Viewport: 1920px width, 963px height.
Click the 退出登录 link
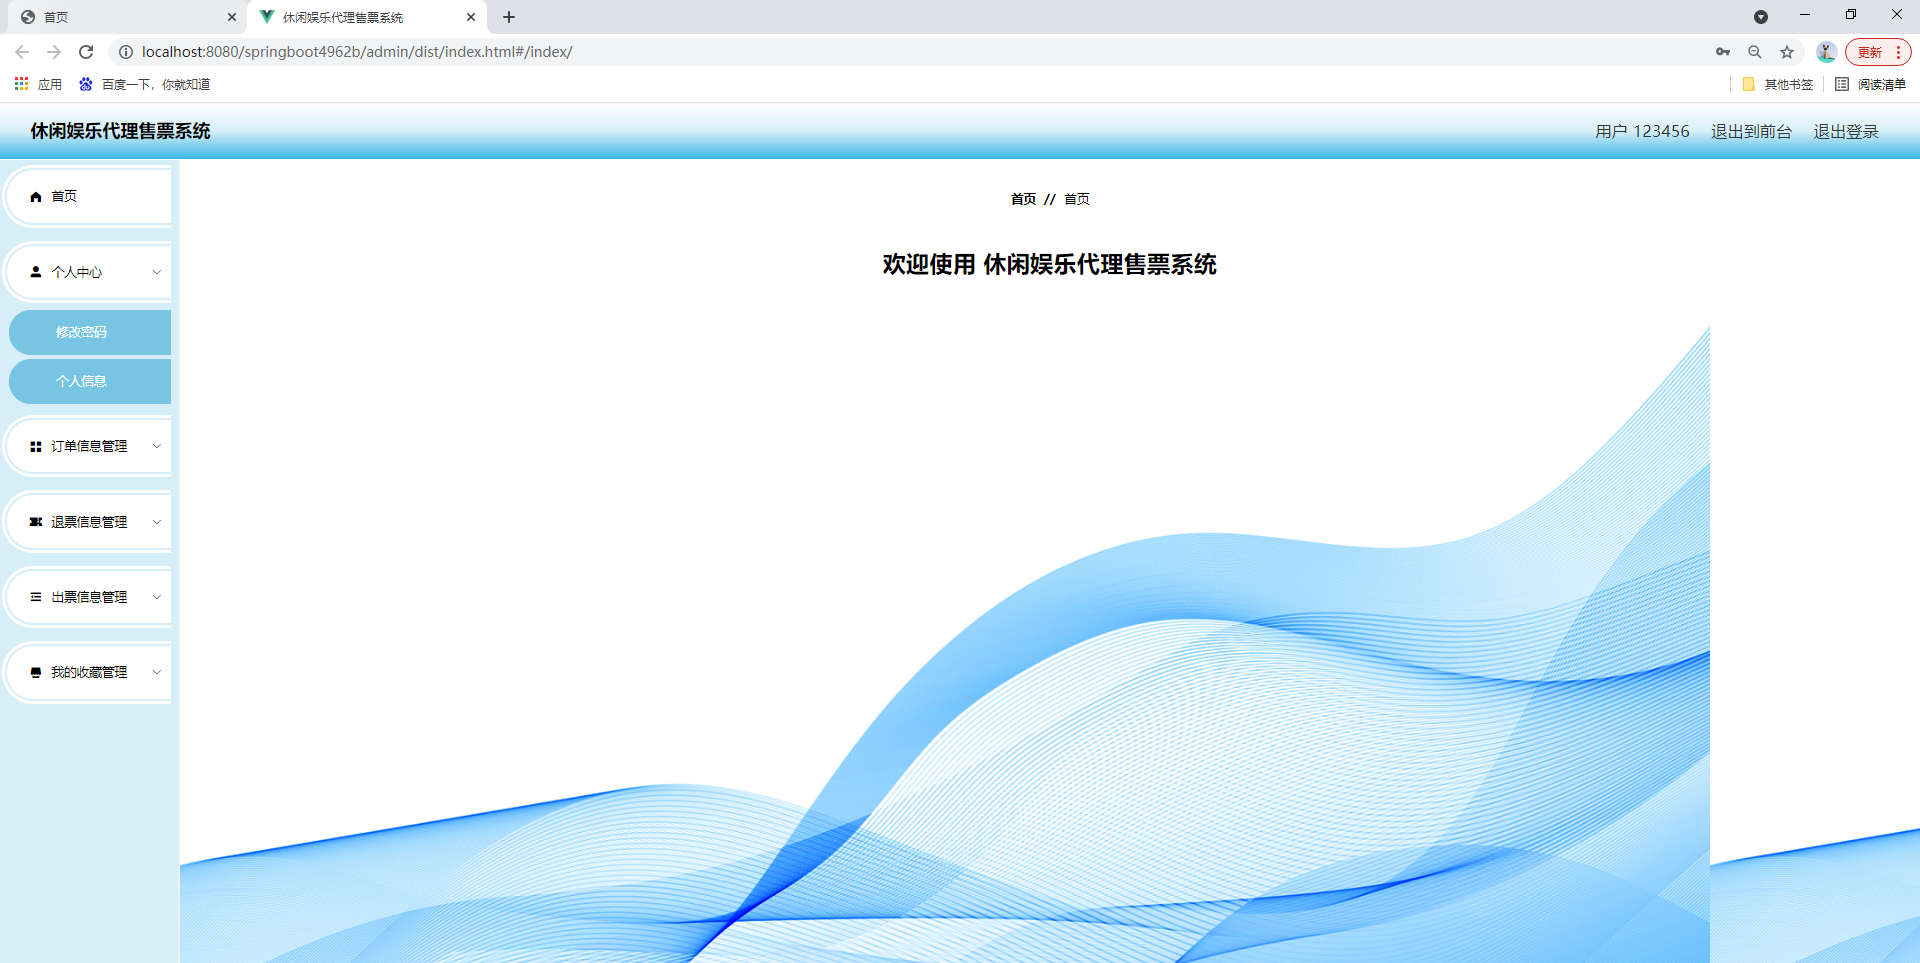tap(1845, 131)
